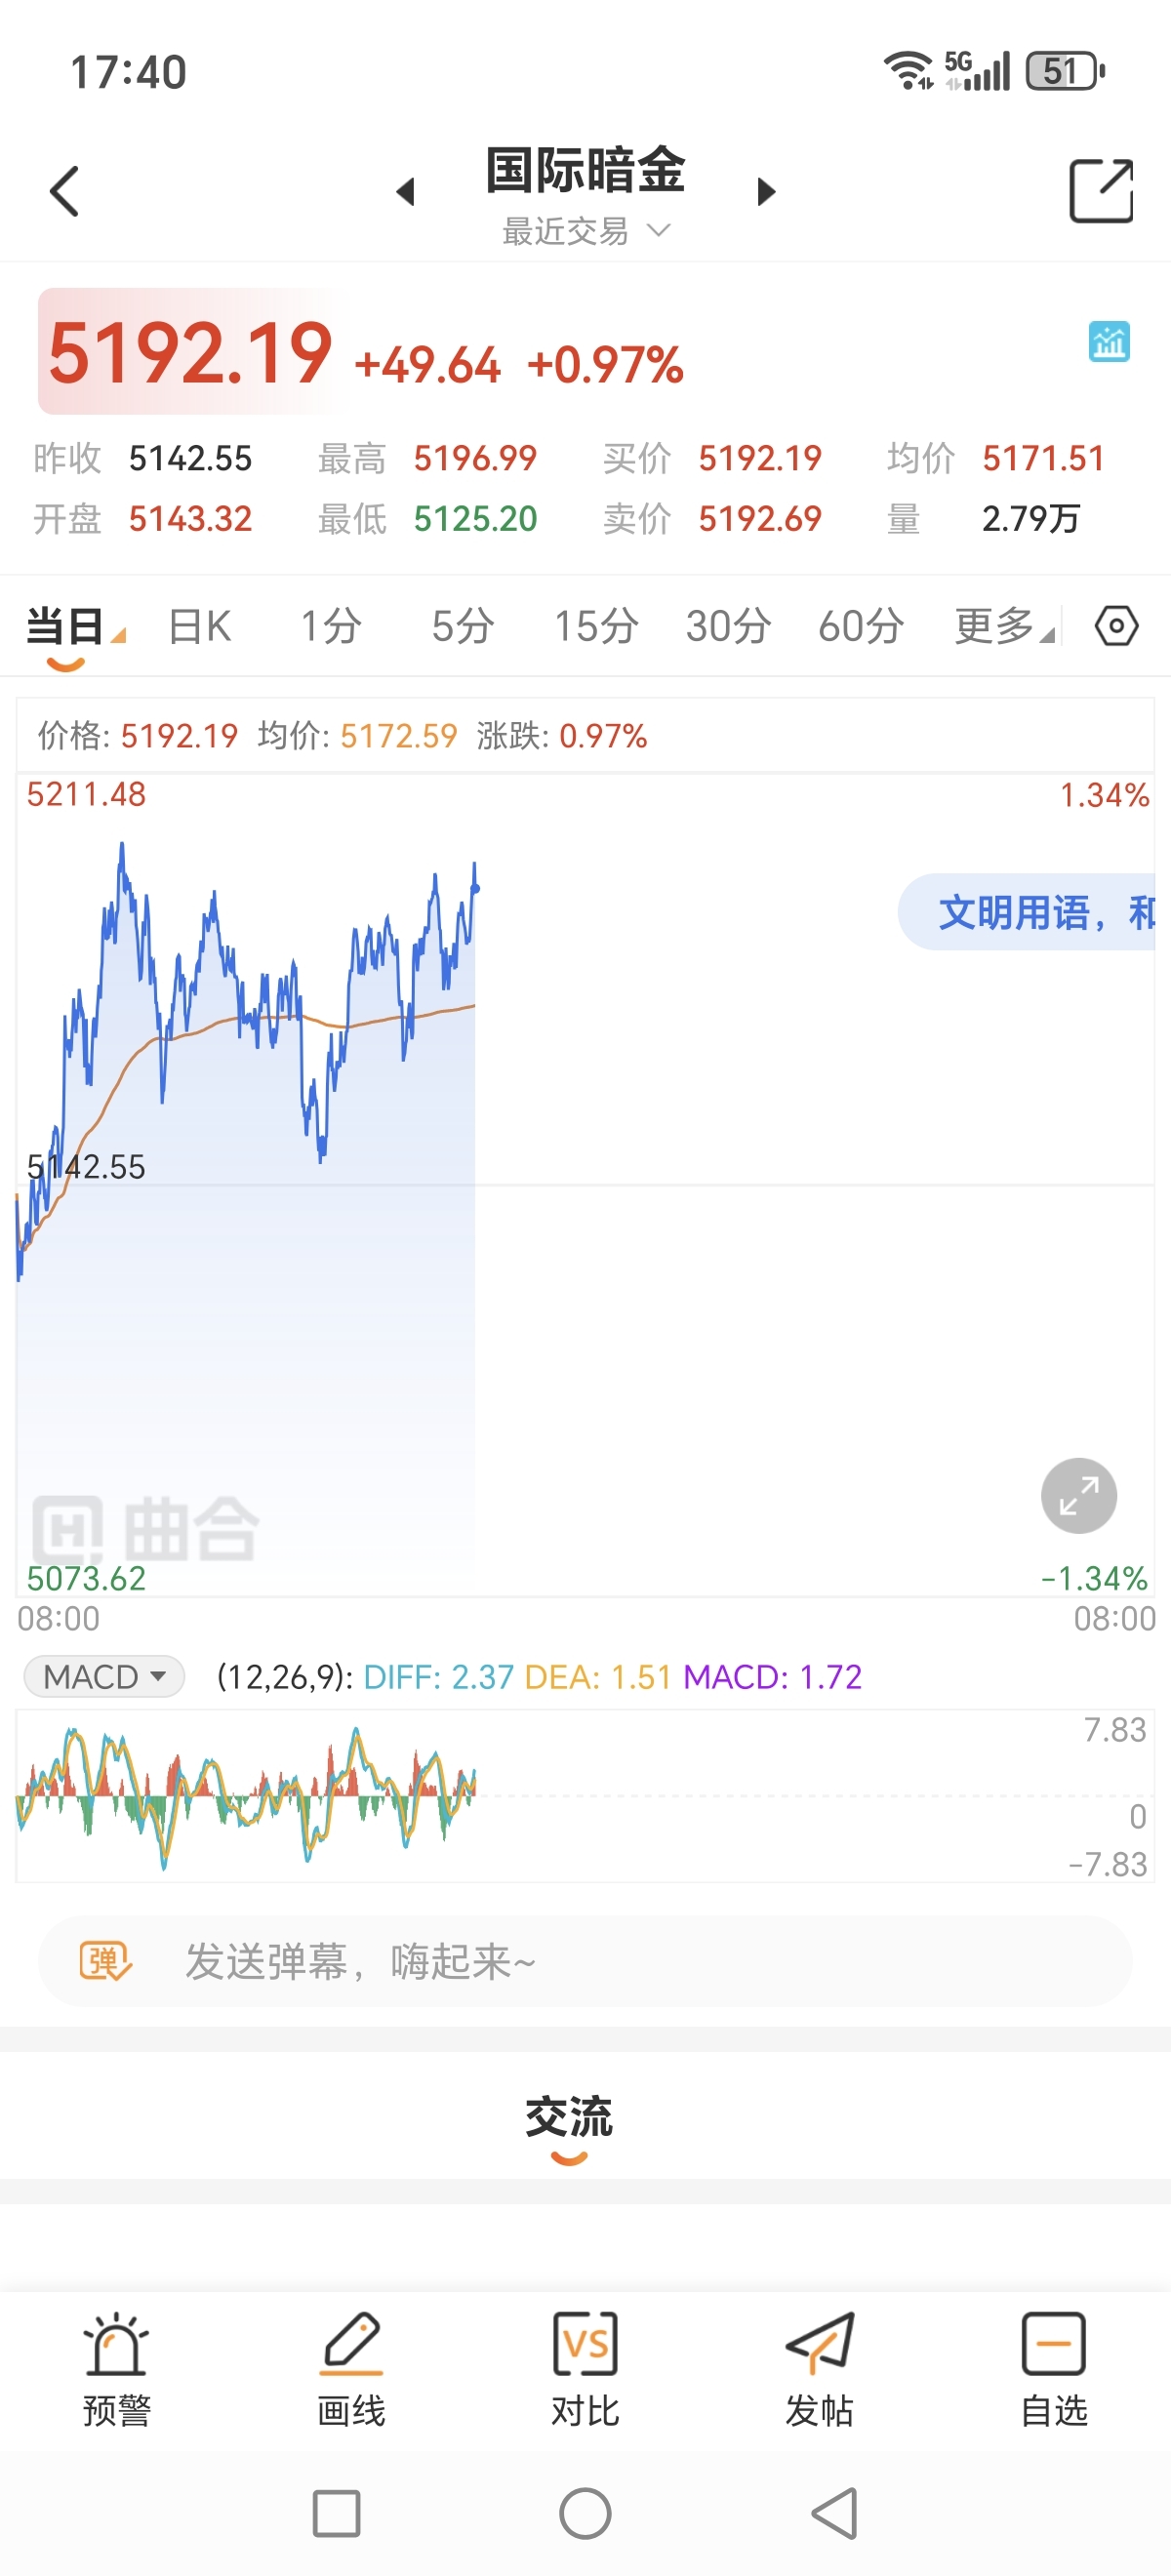Open chart settings hexagon icon
The width and height of the screenshot is (1171, 2576).
(x=1116, y=627)
